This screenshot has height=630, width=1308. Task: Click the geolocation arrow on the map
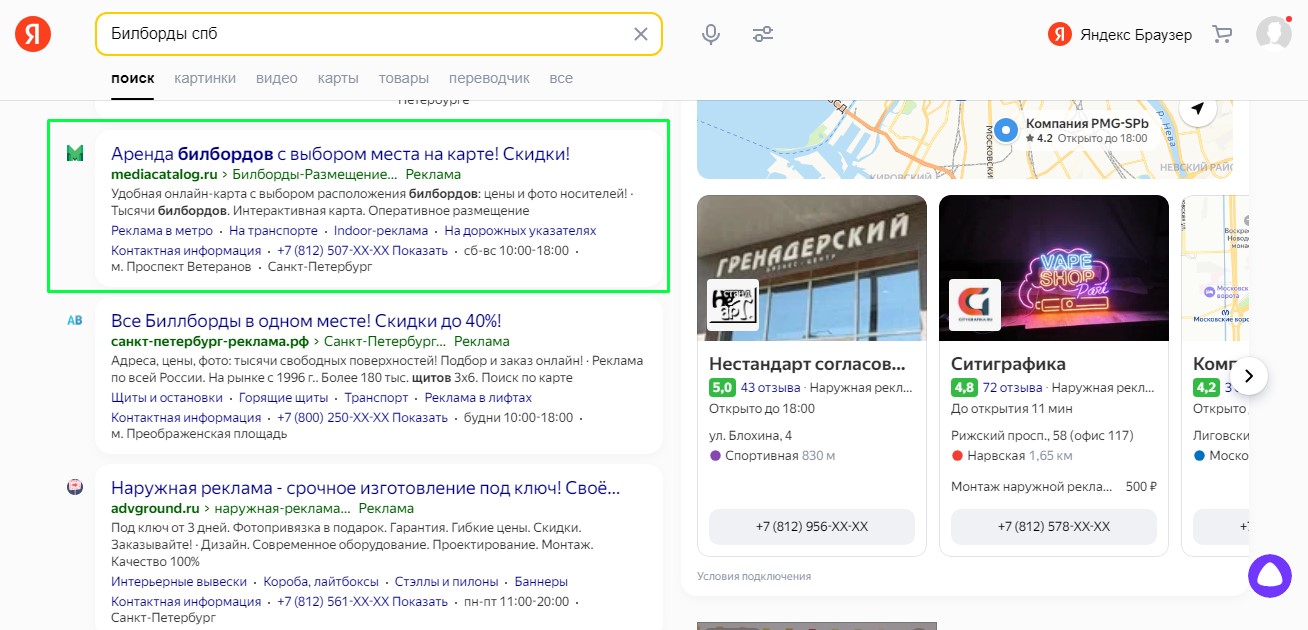[1197, 108]
